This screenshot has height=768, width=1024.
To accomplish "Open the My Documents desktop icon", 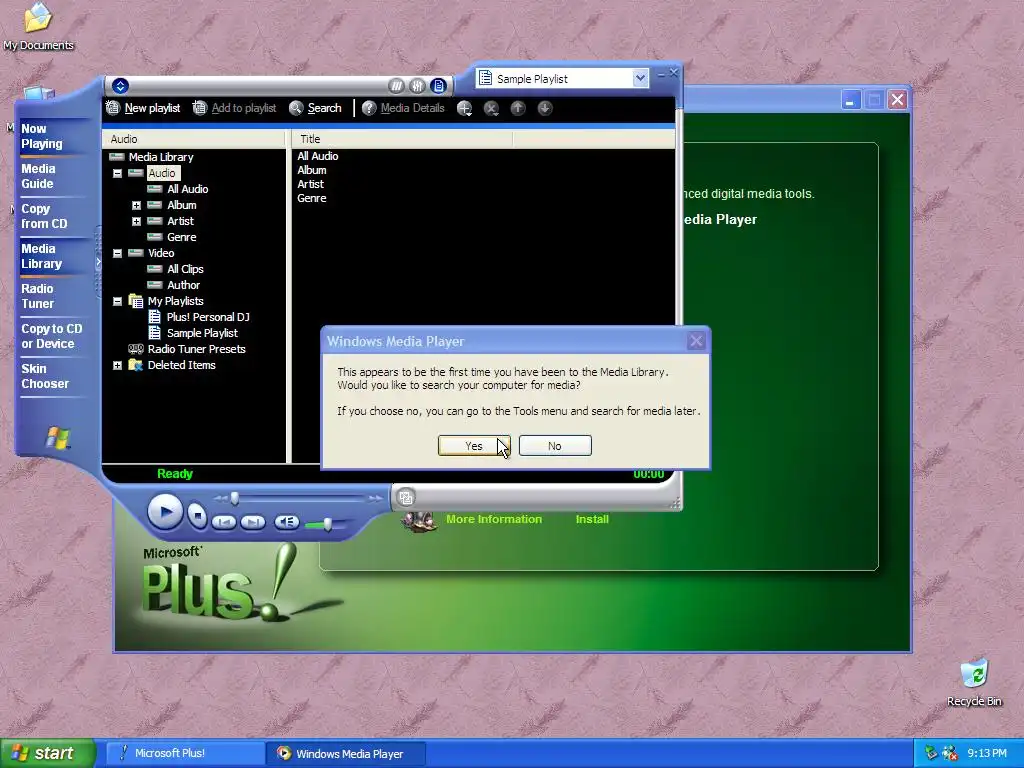I will pos(39,26).
